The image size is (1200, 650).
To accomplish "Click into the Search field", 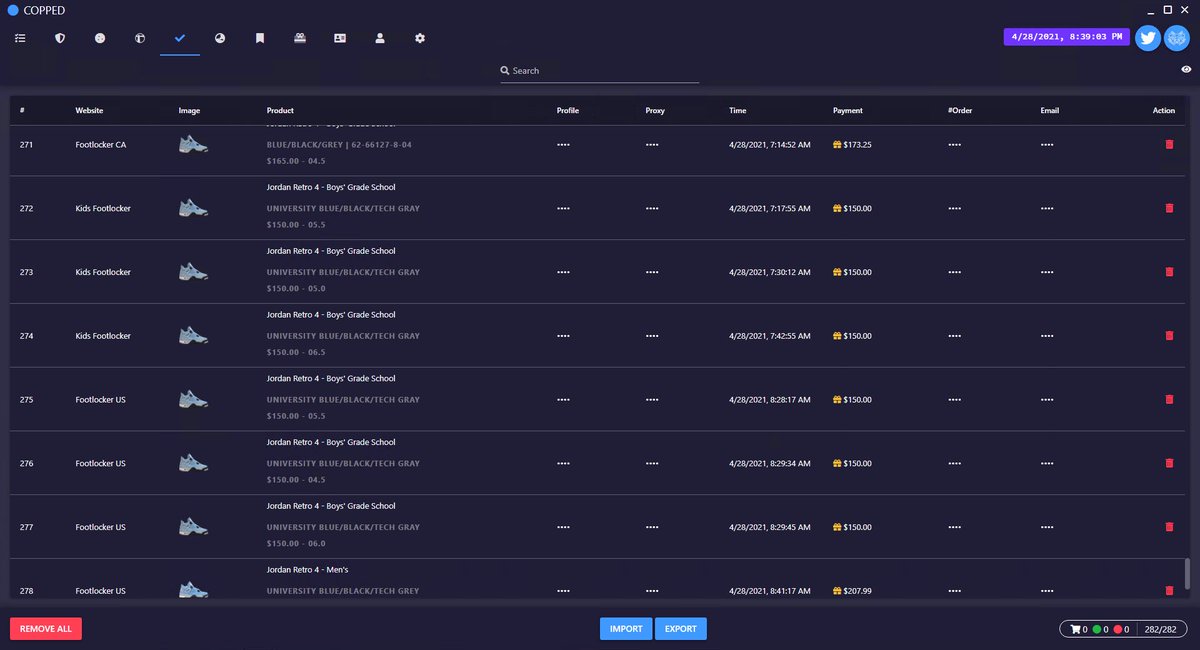I will (x=600, y=71).
